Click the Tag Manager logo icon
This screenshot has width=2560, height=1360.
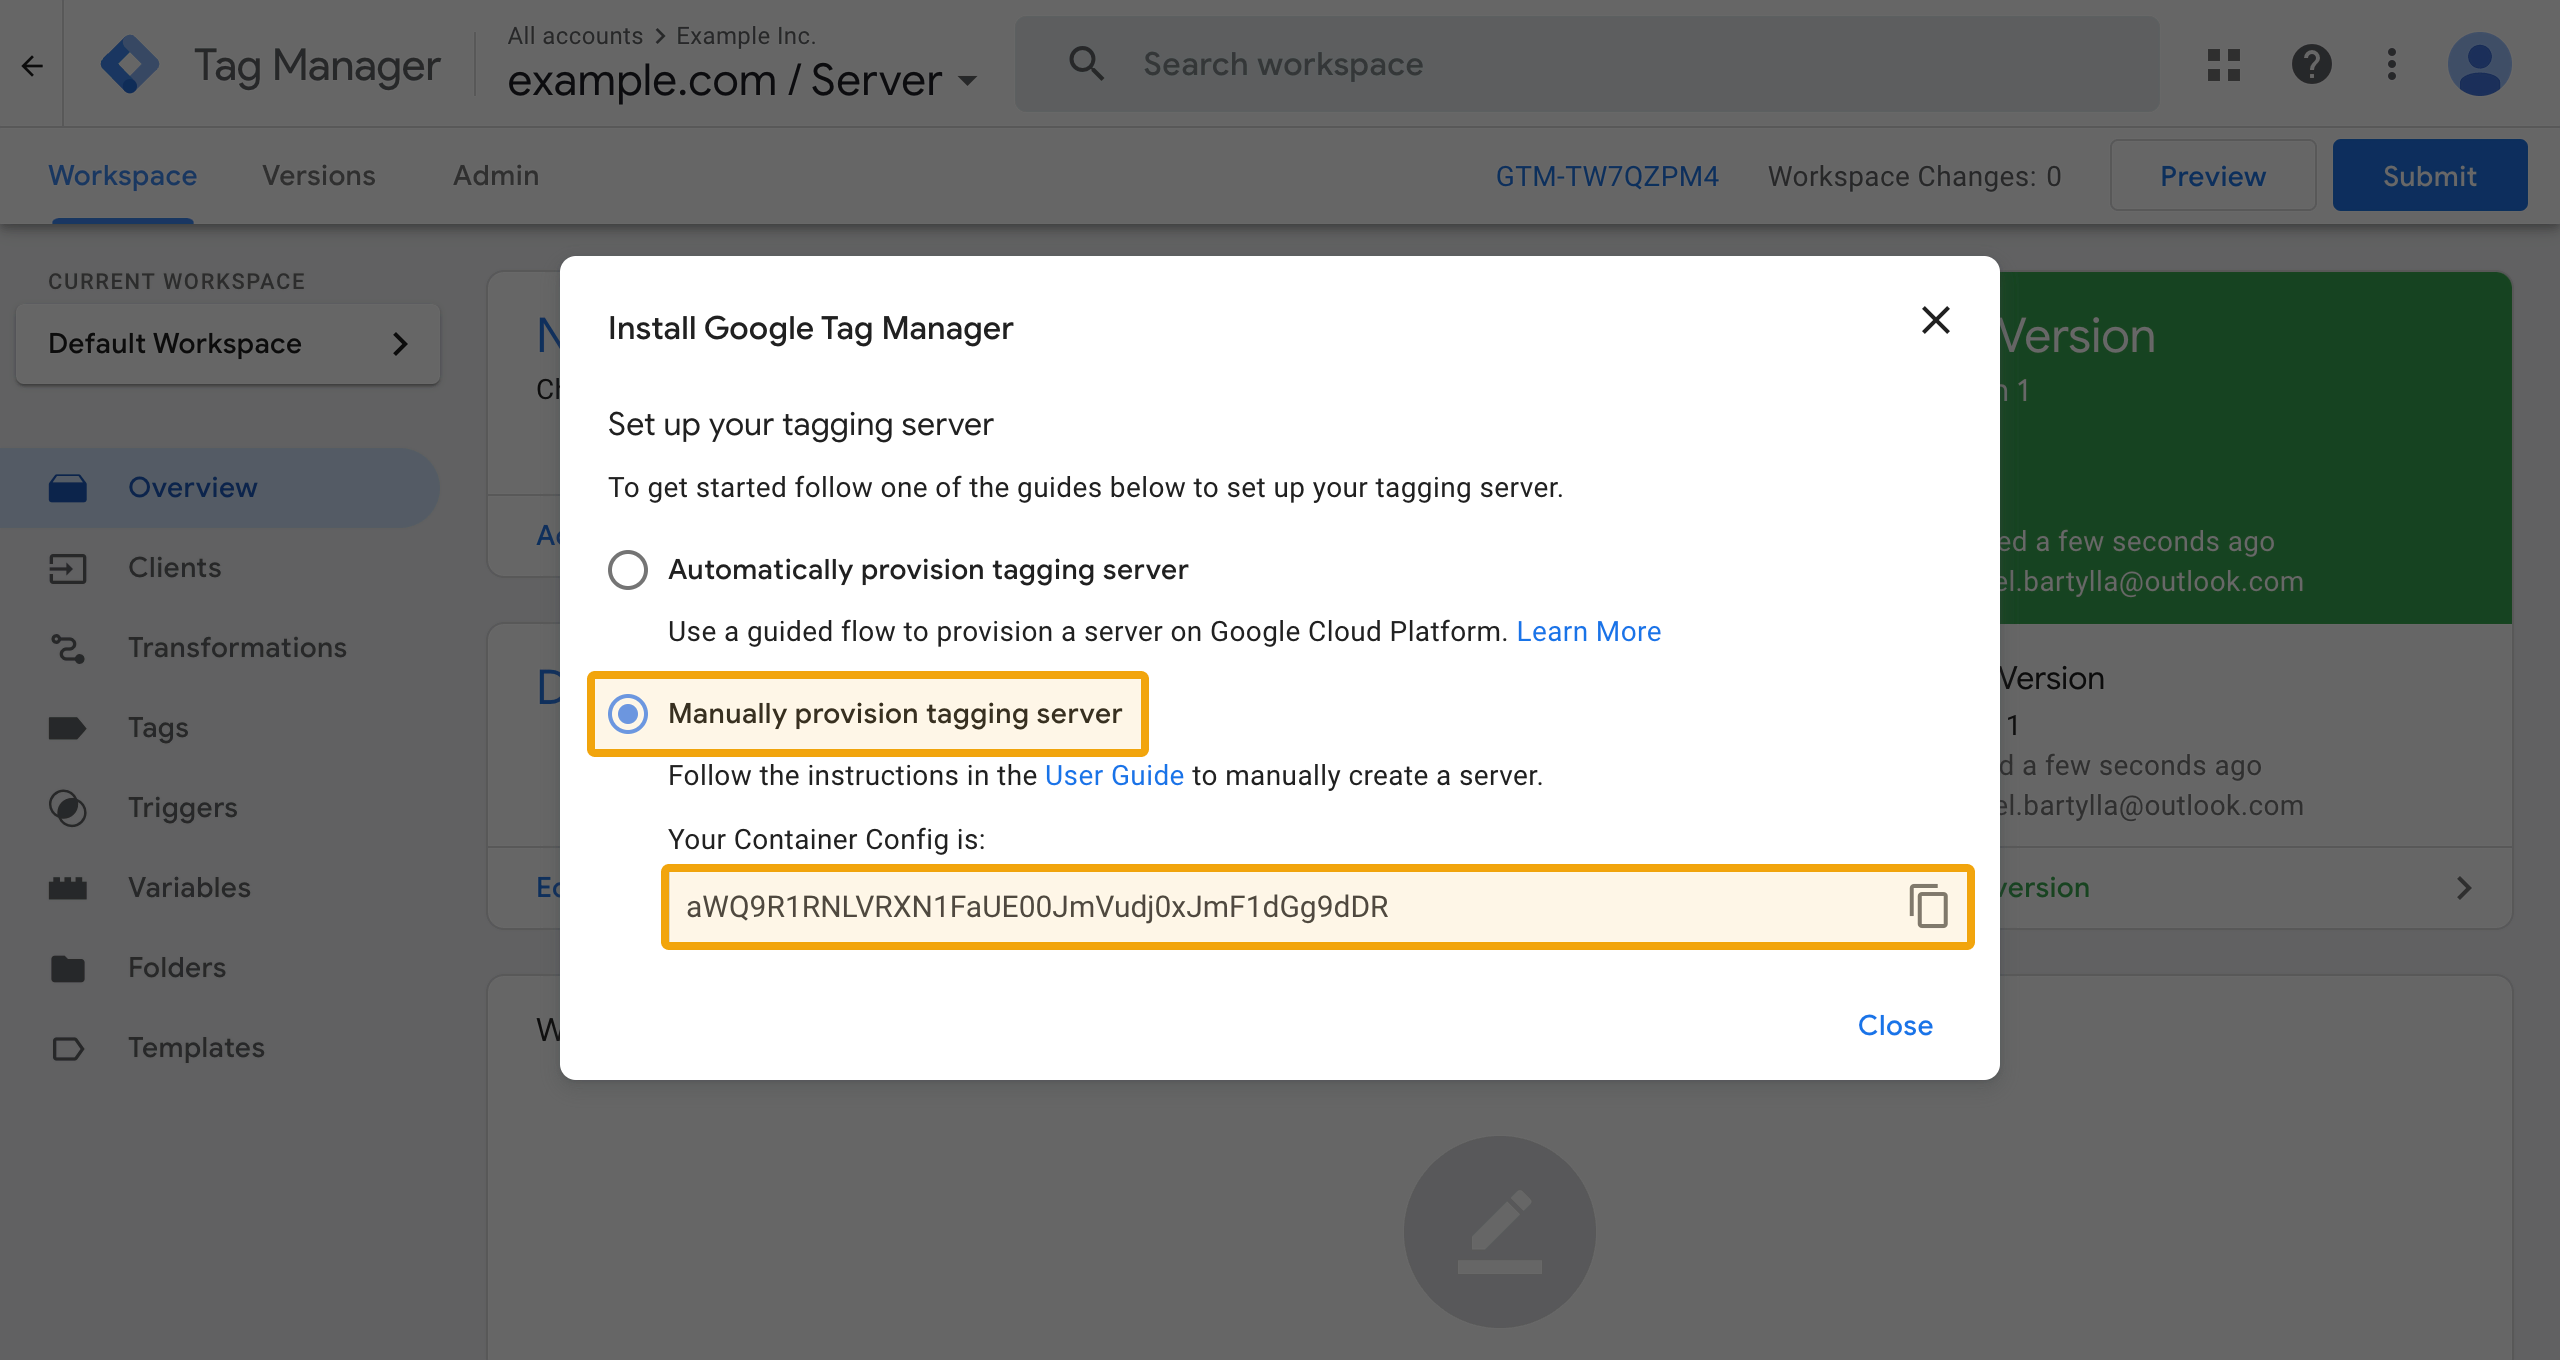[x=130, y=65]
